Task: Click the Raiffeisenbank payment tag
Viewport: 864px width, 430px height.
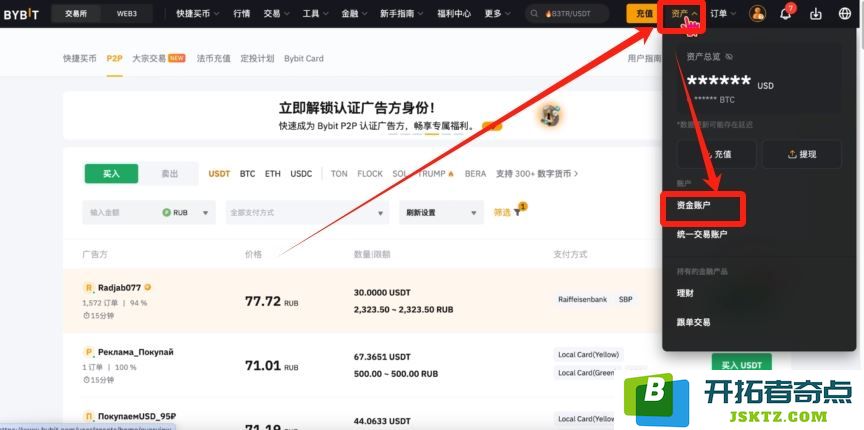Action: point(582,299)
